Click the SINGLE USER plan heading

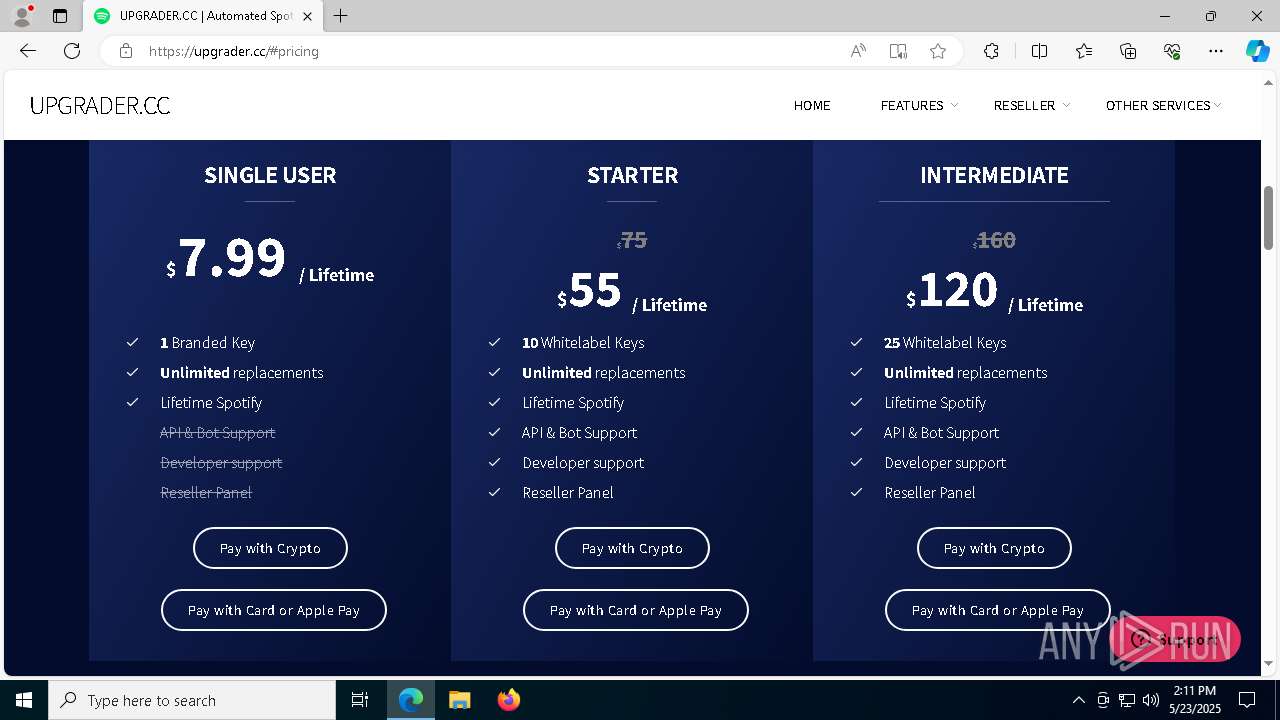(x=270, y=175)
